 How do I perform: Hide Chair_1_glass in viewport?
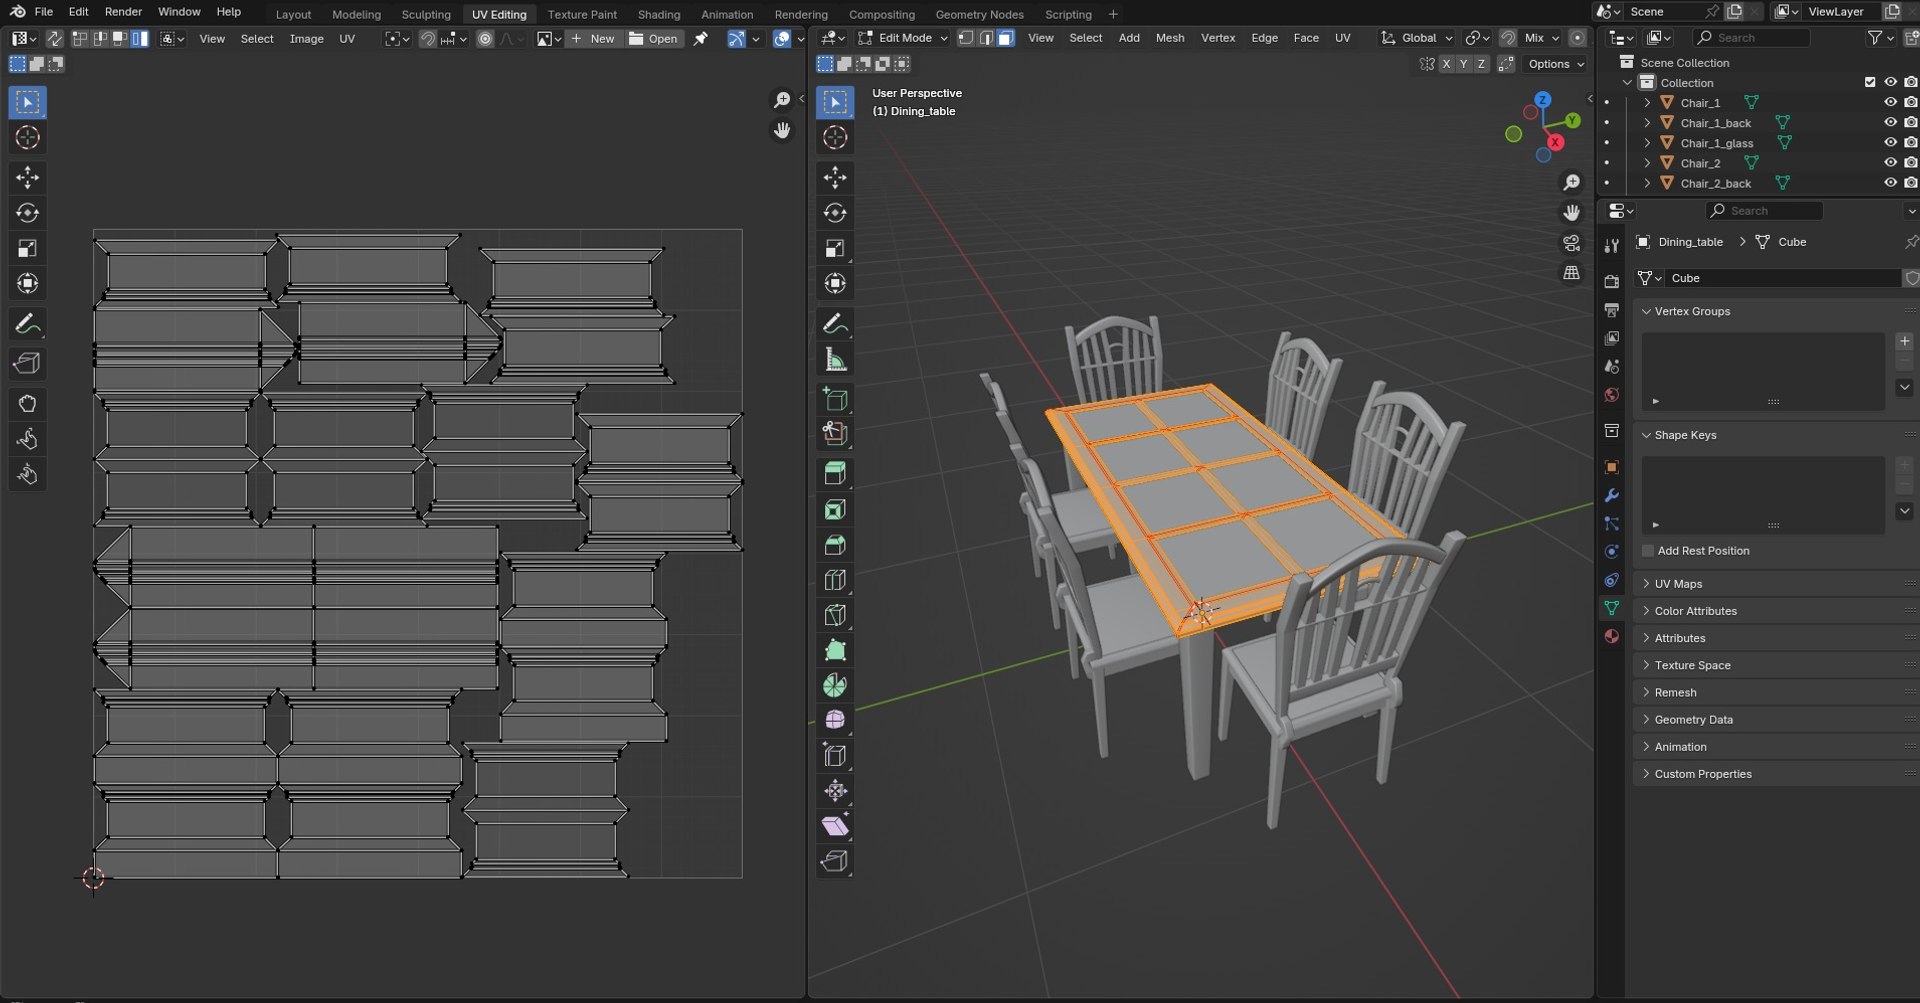1890,142
